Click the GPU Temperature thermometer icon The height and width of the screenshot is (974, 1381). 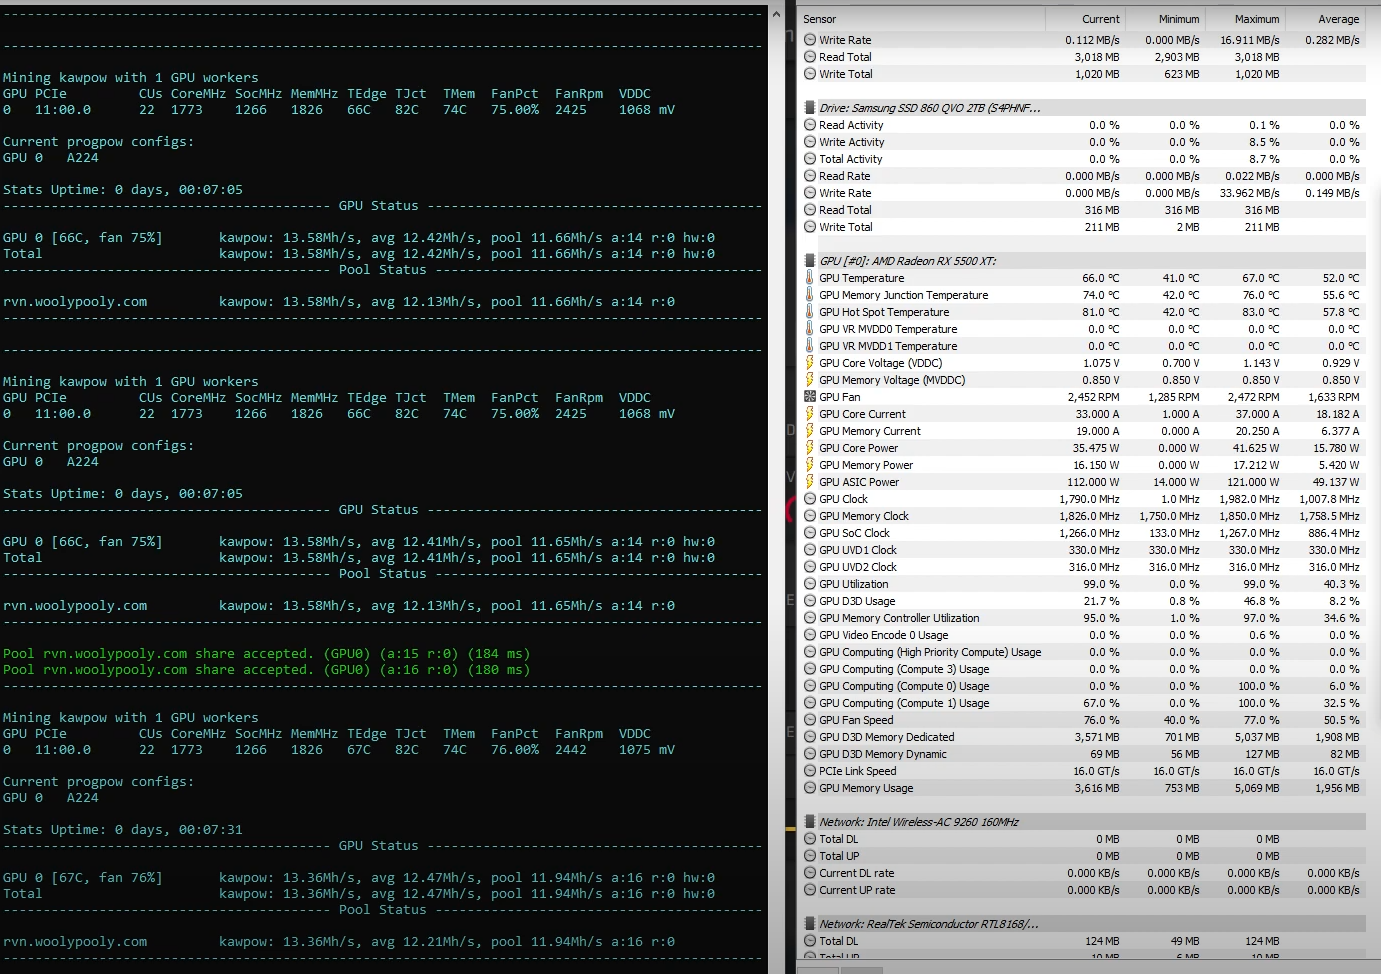click(x=810, y=278)
